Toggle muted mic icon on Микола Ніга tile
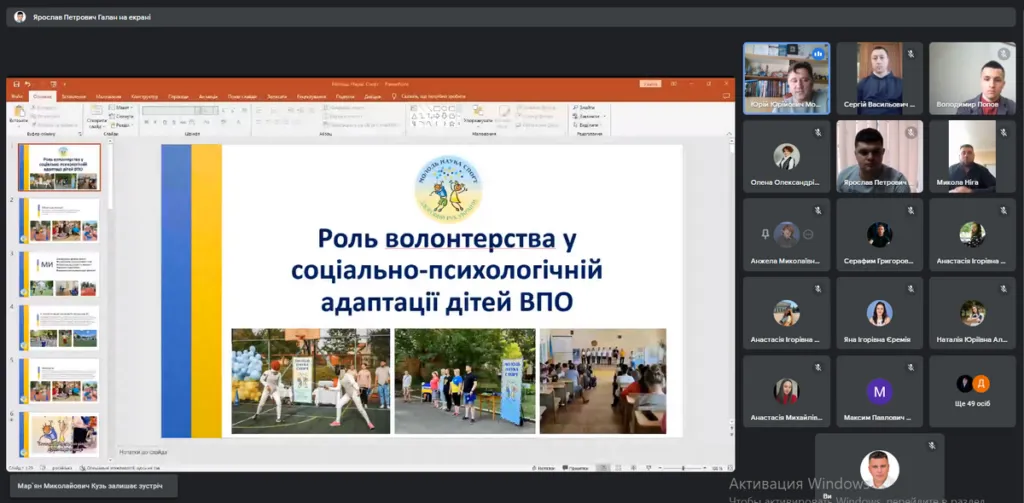This screenshot has height=503, width=1024. click(x=1003, y=131)
